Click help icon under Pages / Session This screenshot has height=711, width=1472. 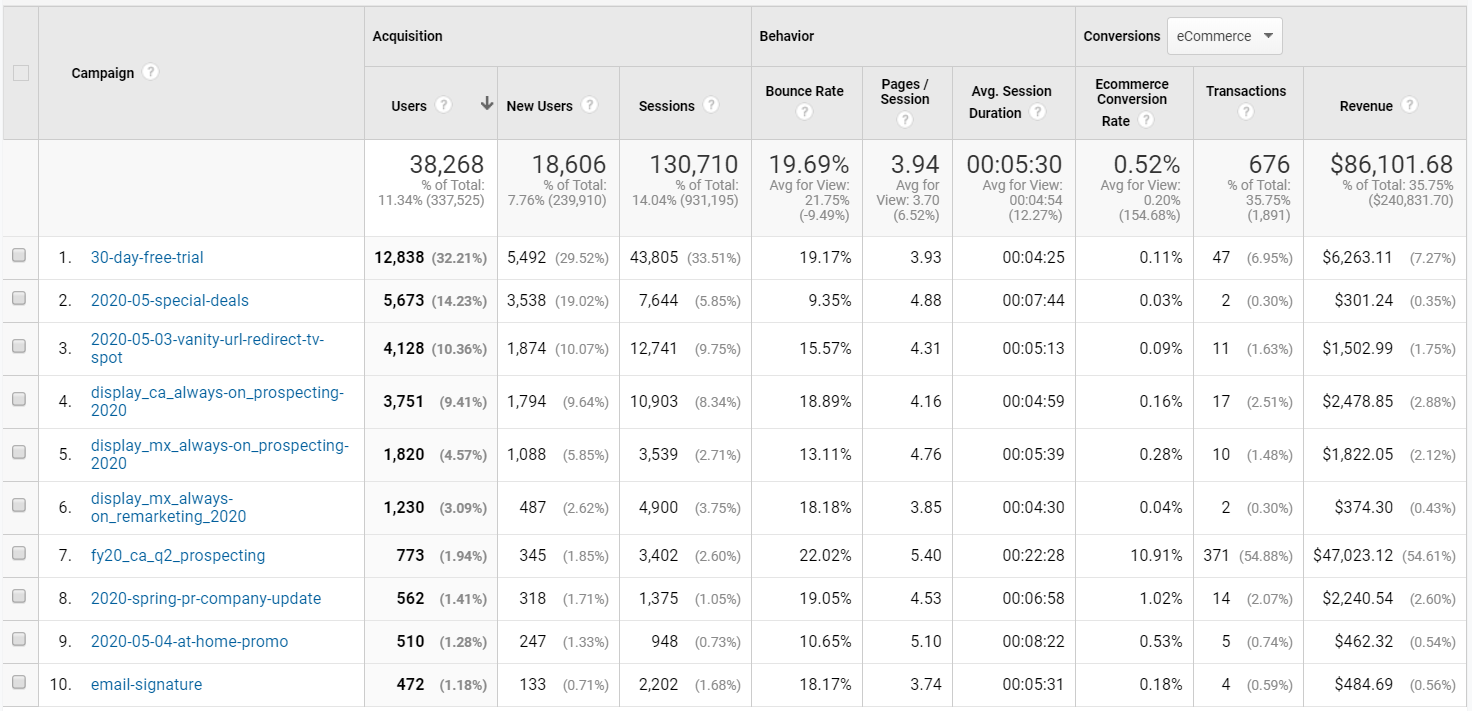pyautogui.click(x=905, y=120)
